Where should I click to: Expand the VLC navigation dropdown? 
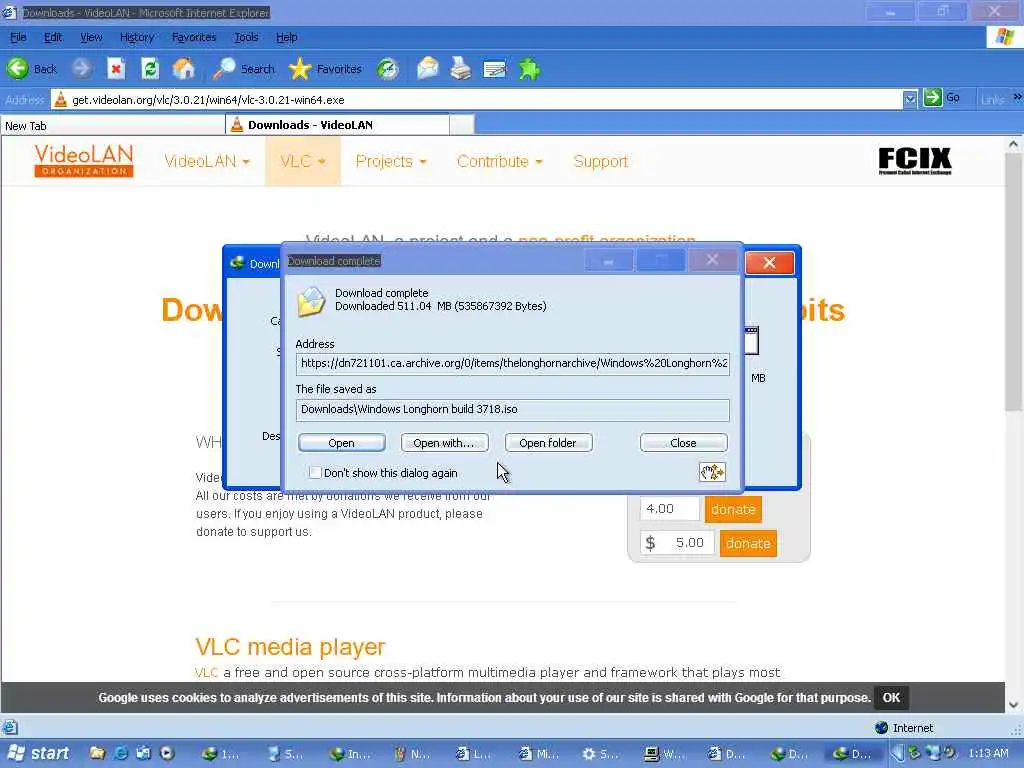303,161
